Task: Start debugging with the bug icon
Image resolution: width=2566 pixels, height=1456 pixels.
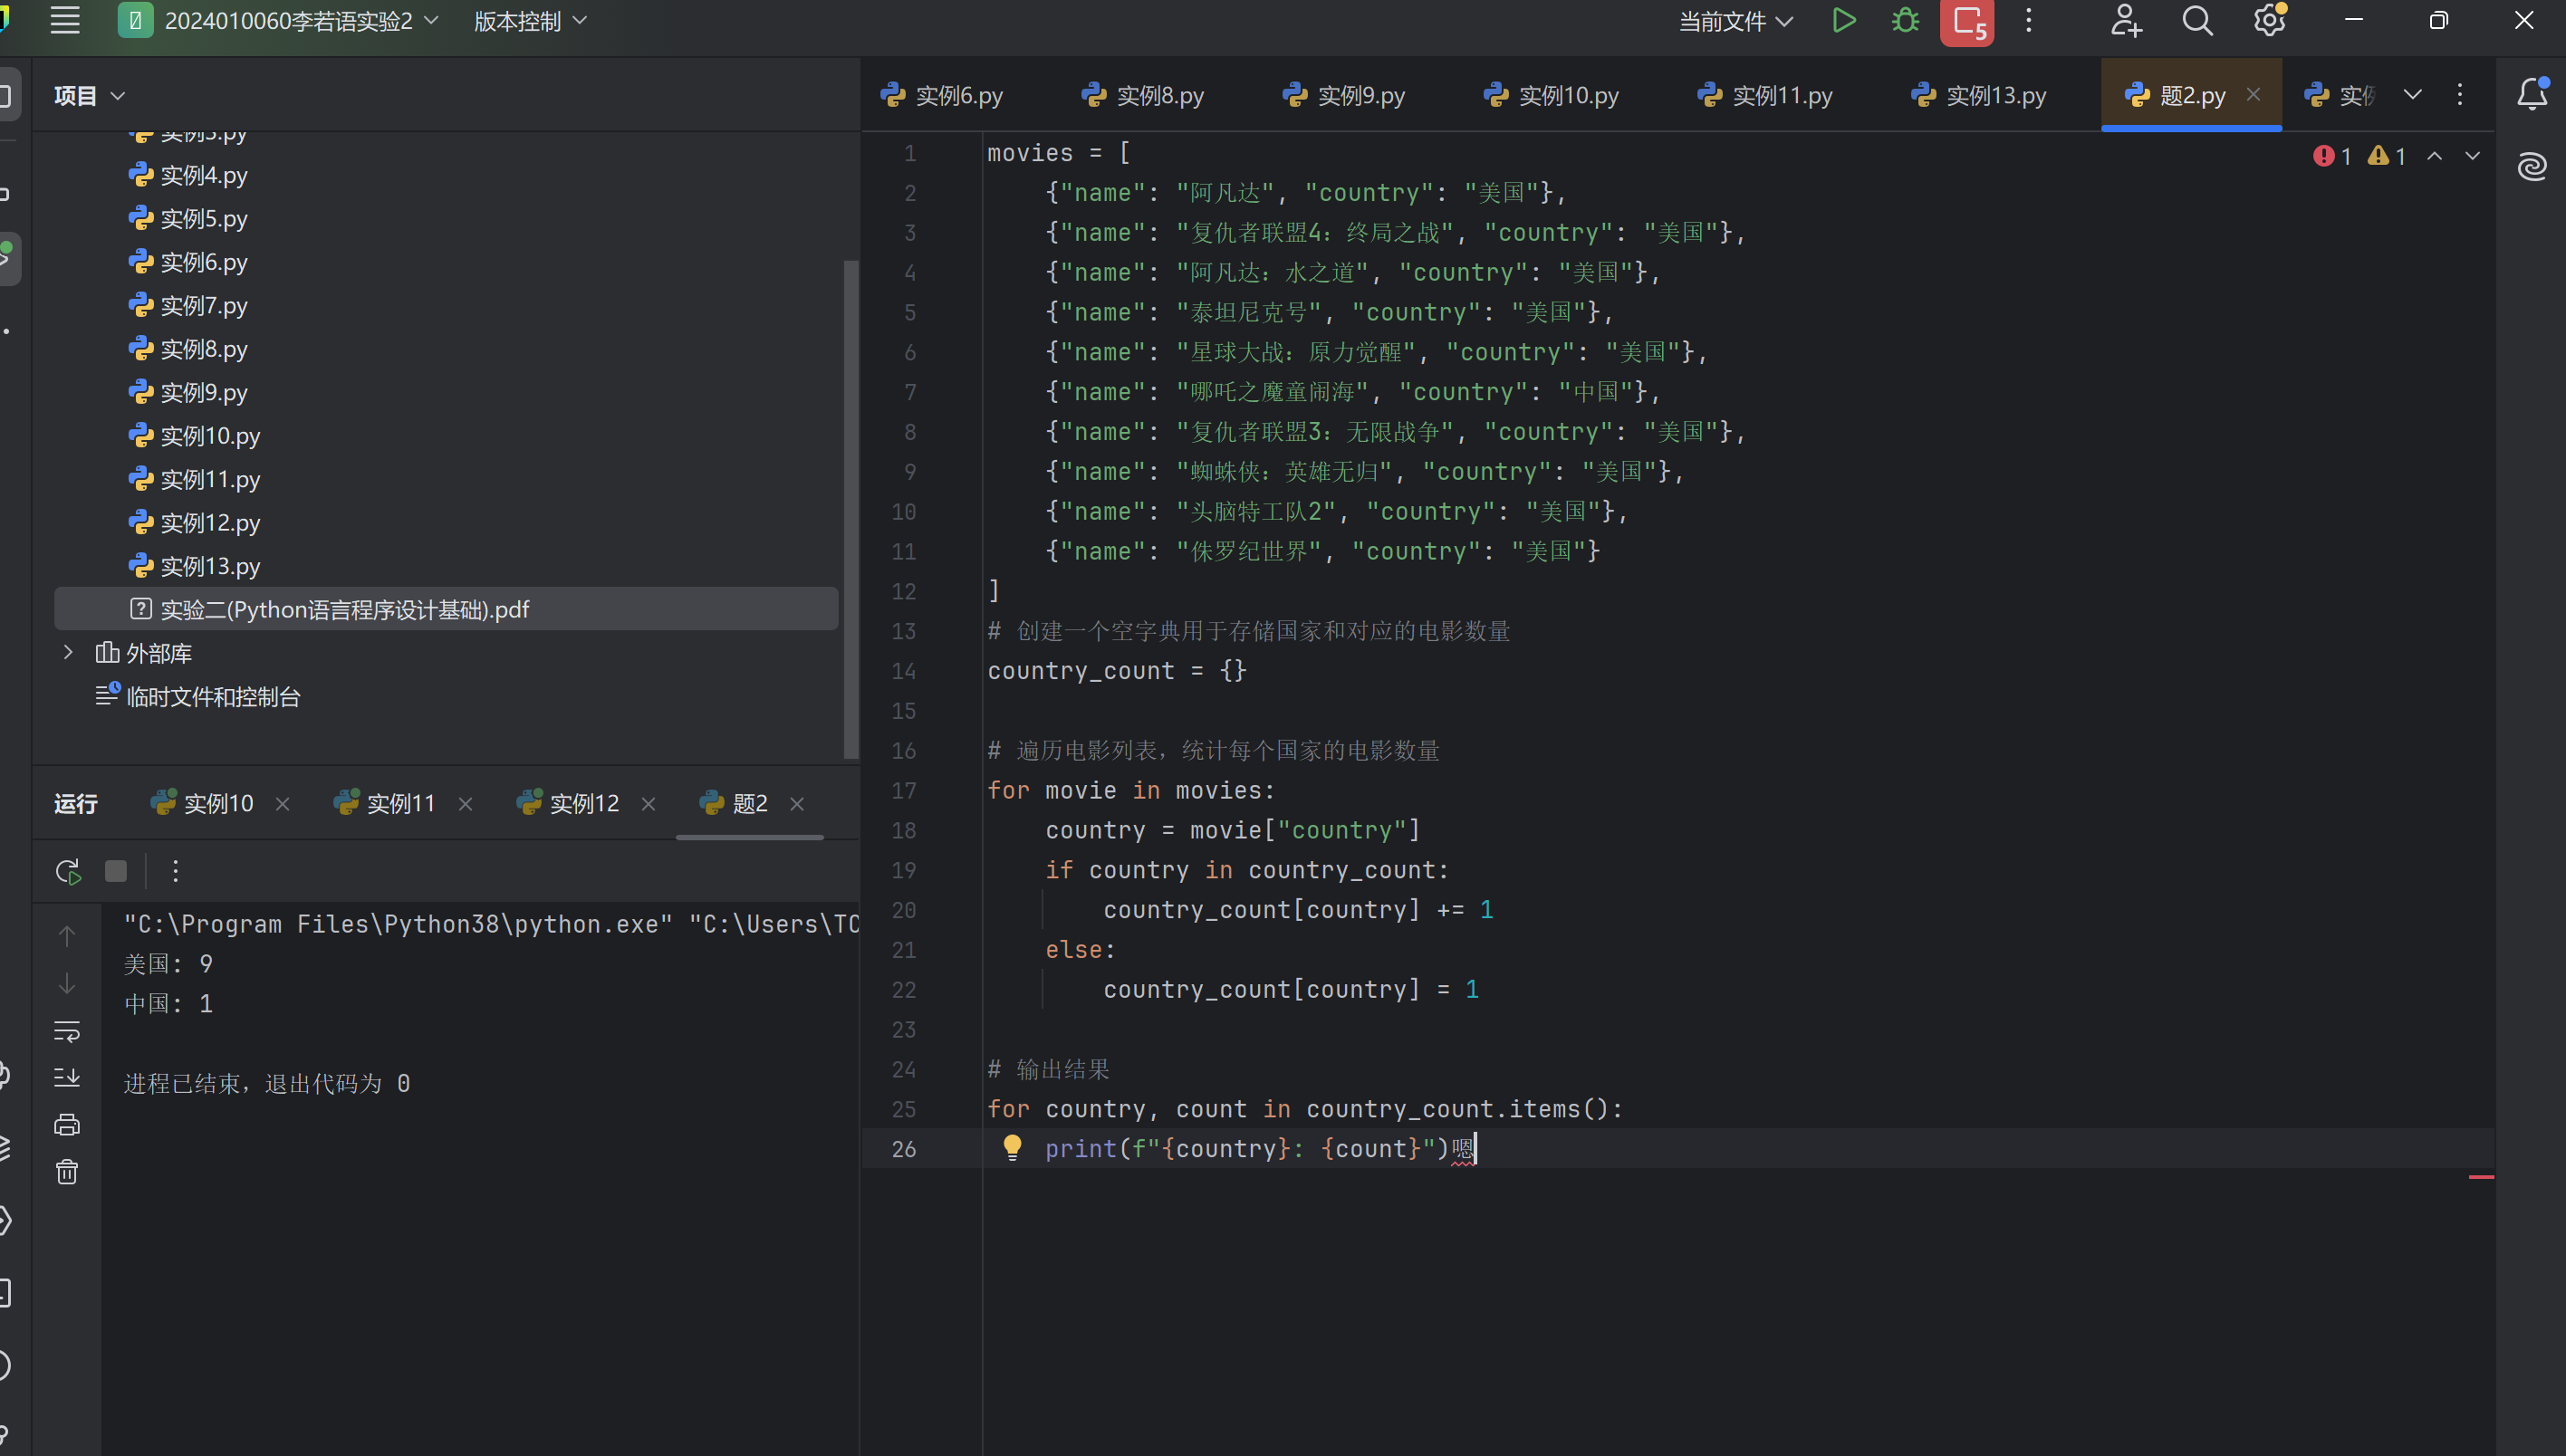Action: pos(1905,21)
